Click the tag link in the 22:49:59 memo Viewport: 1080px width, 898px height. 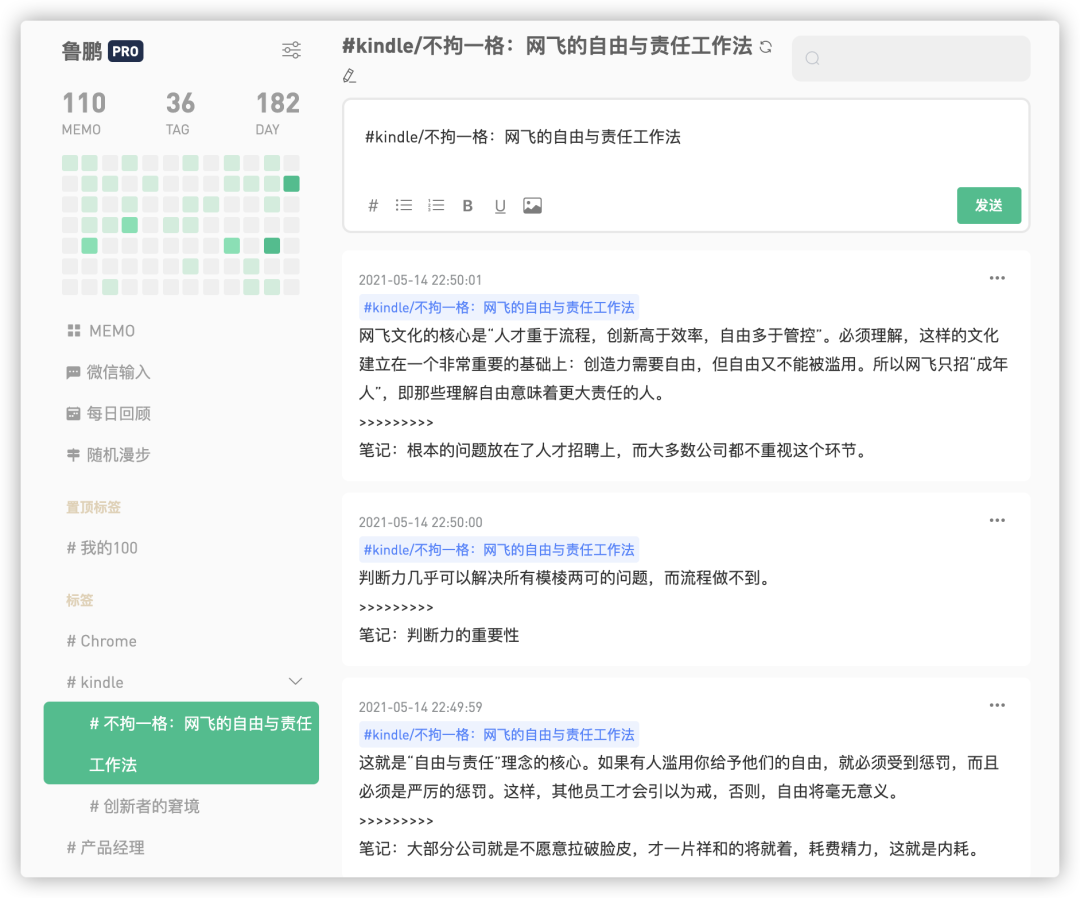pyautogui.click(x=499, y=735)
